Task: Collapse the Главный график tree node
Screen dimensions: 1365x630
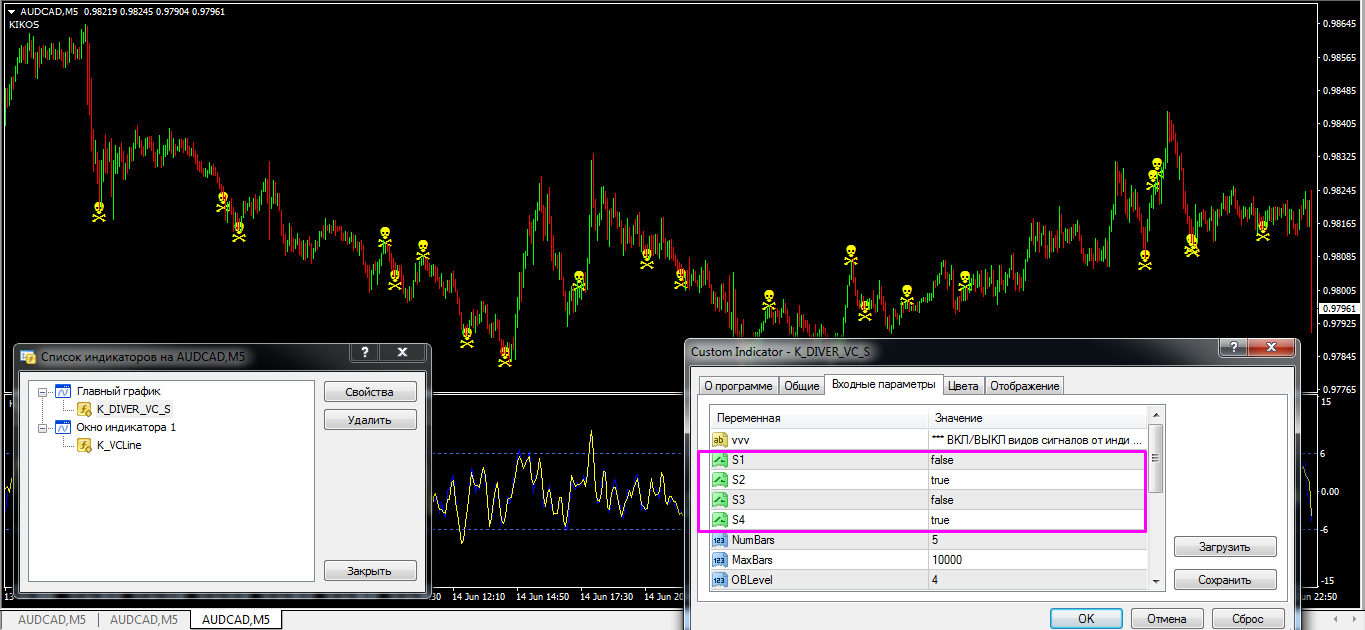Action: [x=43, y=391]
